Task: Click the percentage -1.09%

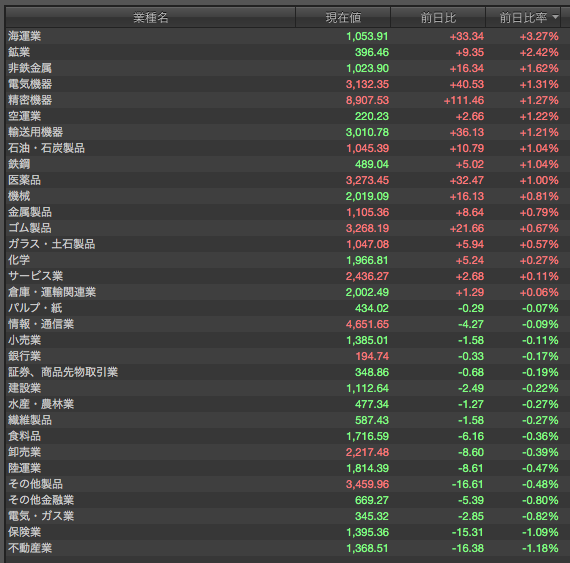Action: (540, 532)
